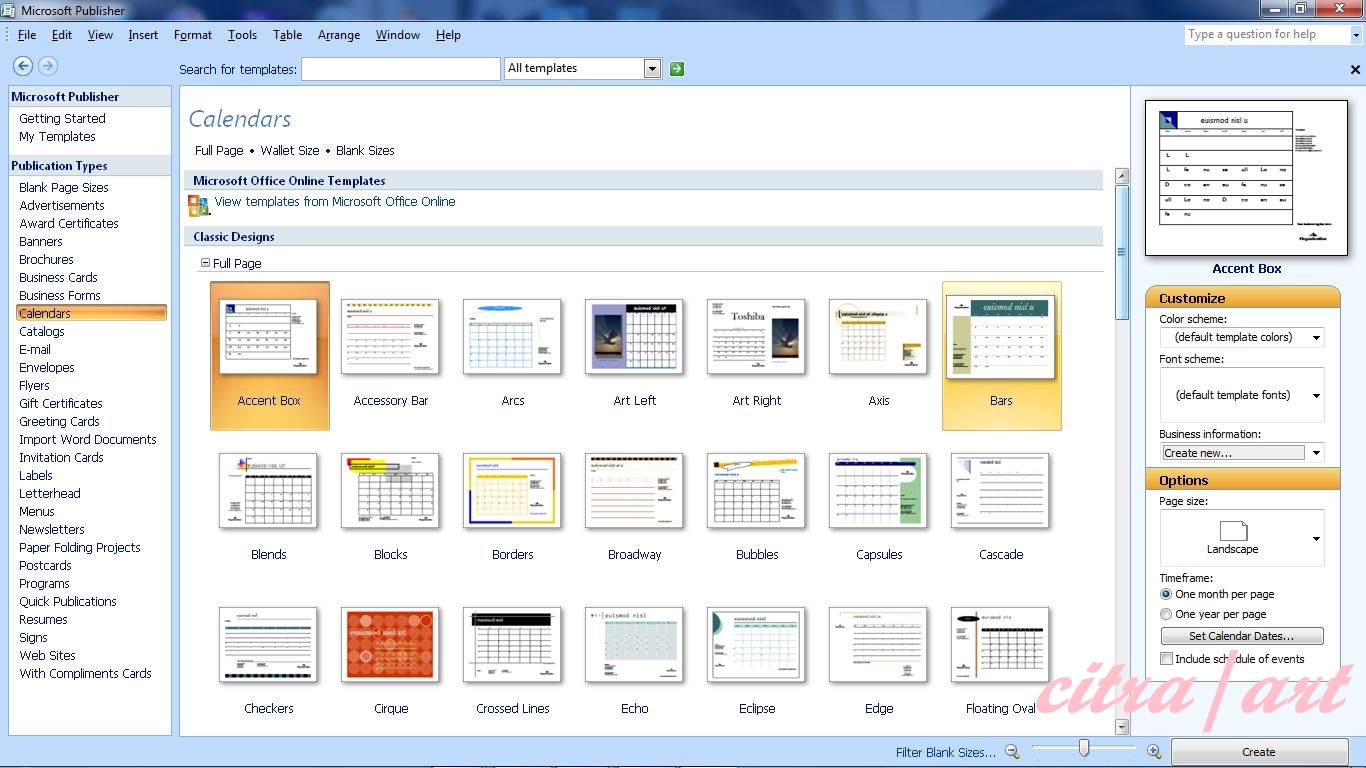Click the Search for templates field
The height and width of the screenshot is (768, 1366).
click(401, 69)
